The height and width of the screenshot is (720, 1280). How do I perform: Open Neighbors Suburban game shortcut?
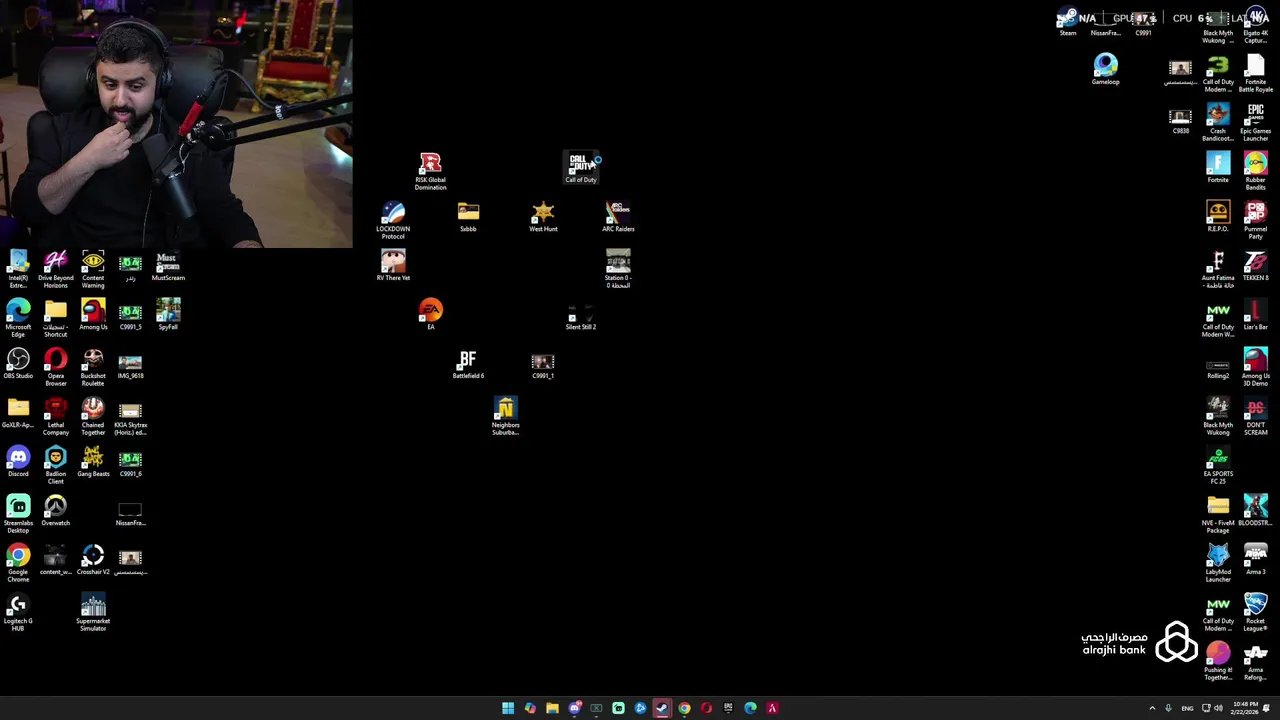(x=506, y=417)
